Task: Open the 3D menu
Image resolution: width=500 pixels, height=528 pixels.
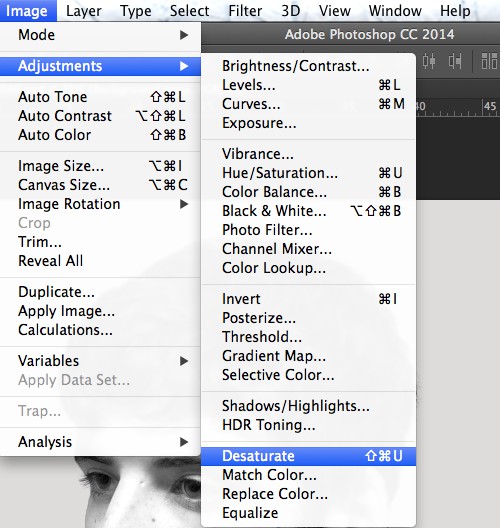Action: point(291,11)
